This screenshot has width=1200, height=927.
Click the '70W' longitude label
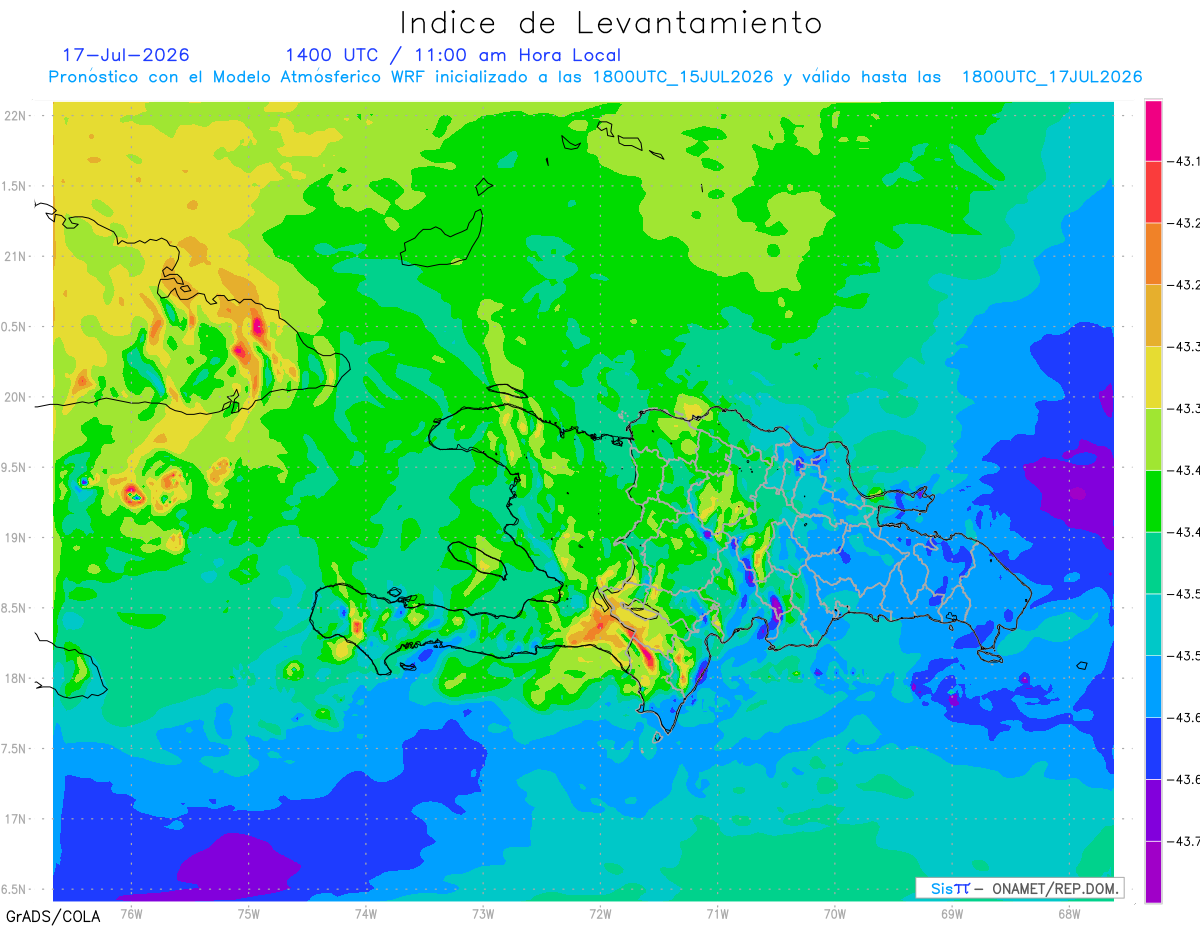coord(834,913)
